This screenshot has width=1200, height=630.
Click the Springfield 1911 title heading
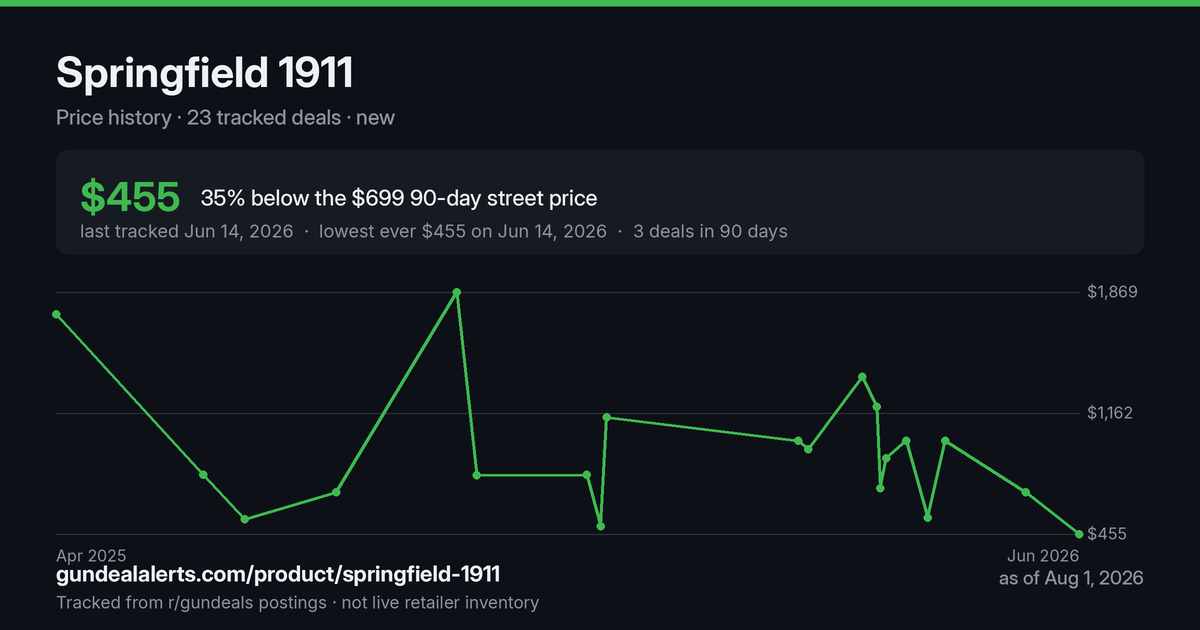click(204, 73)
